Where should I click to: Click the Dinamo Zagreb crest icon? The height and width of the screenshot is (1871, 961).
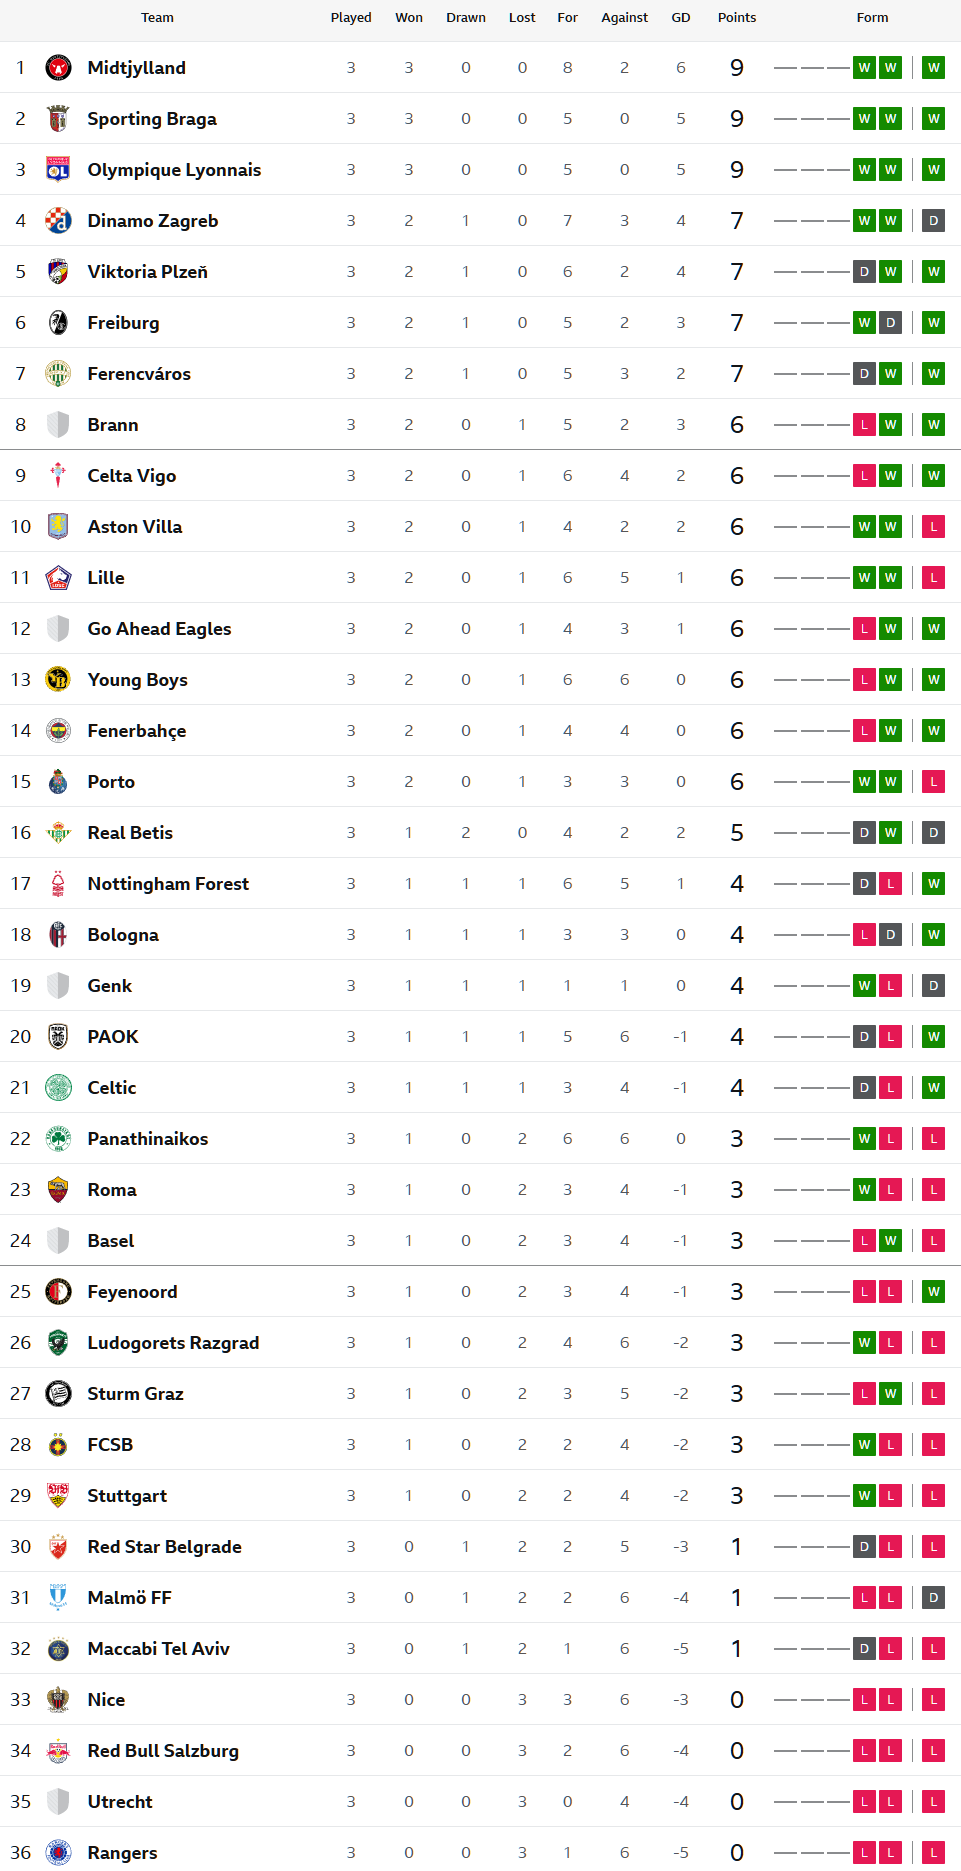click(x=58, y=221)
